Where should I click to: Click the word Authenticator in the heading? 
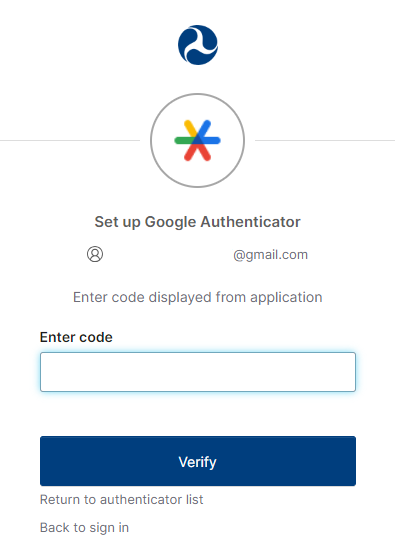[250, 222]
